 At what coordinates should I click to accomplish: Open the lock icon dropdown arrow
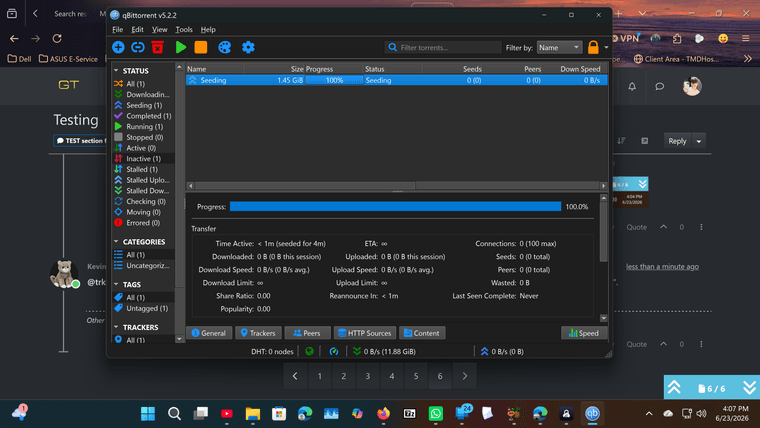tap(606, 48)
